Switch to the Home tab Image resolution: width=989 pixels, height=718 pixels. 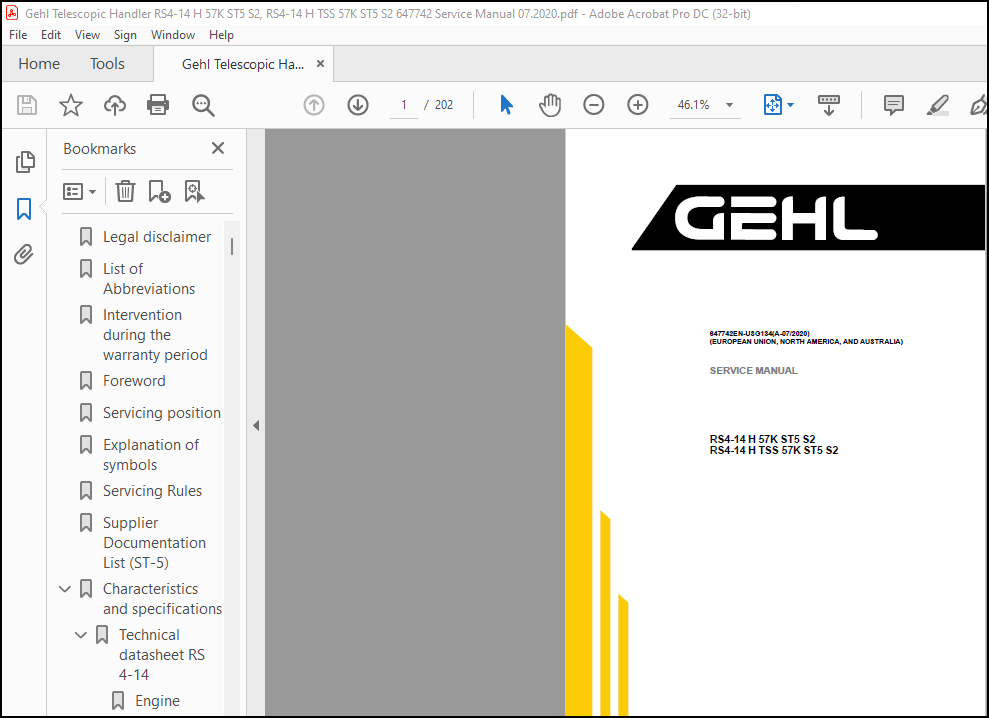click(39, 64)
